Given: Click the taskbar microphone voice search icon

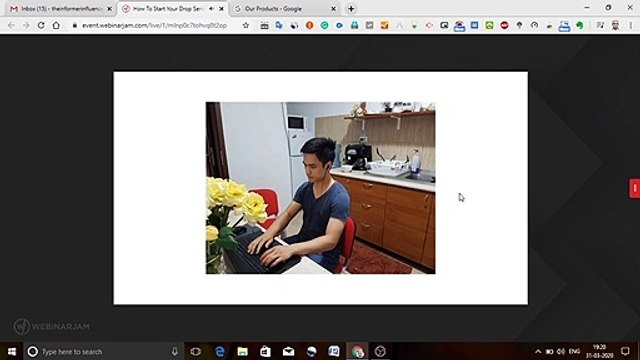Looking at the screenshot, I should point(174,351).
